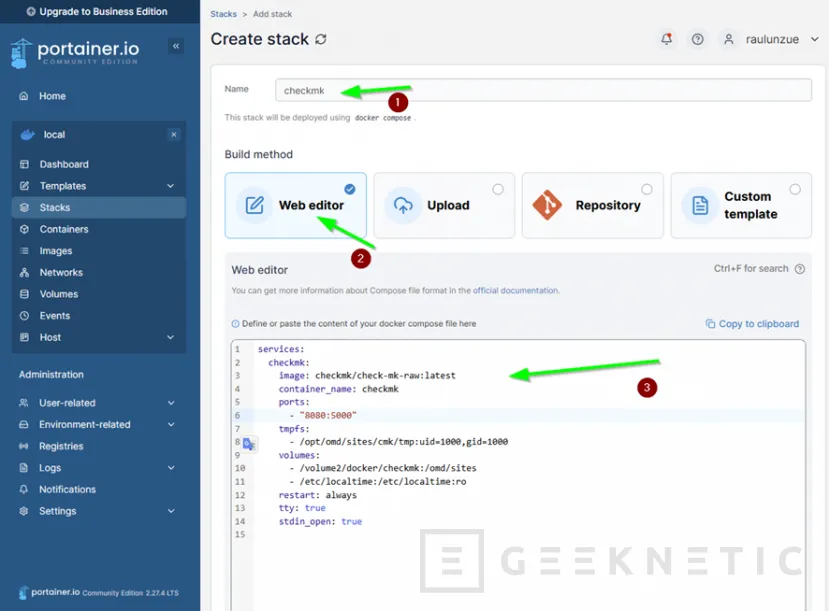Image resolution: width=829 pixels, height=611 pixels.
Task: Click the Upload cloud icon
Action: coord(403,205)
